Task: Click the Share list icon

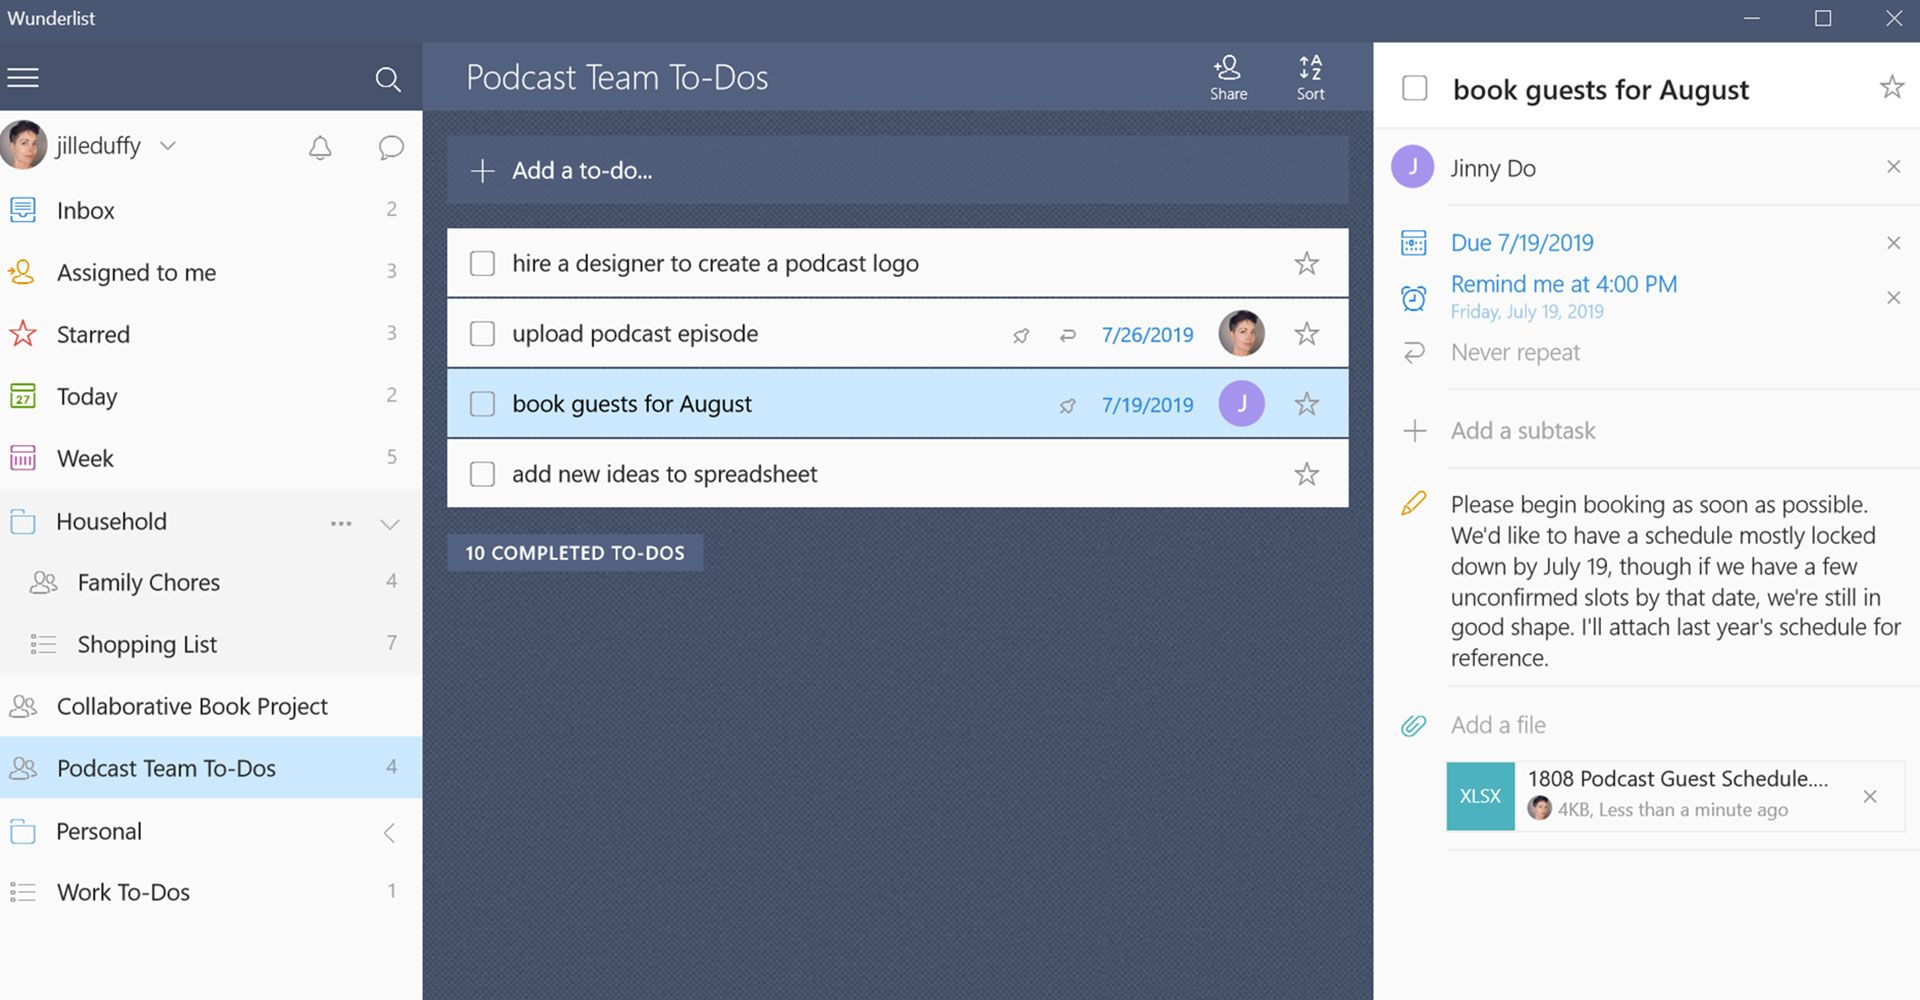Action: coord(1228,78)
